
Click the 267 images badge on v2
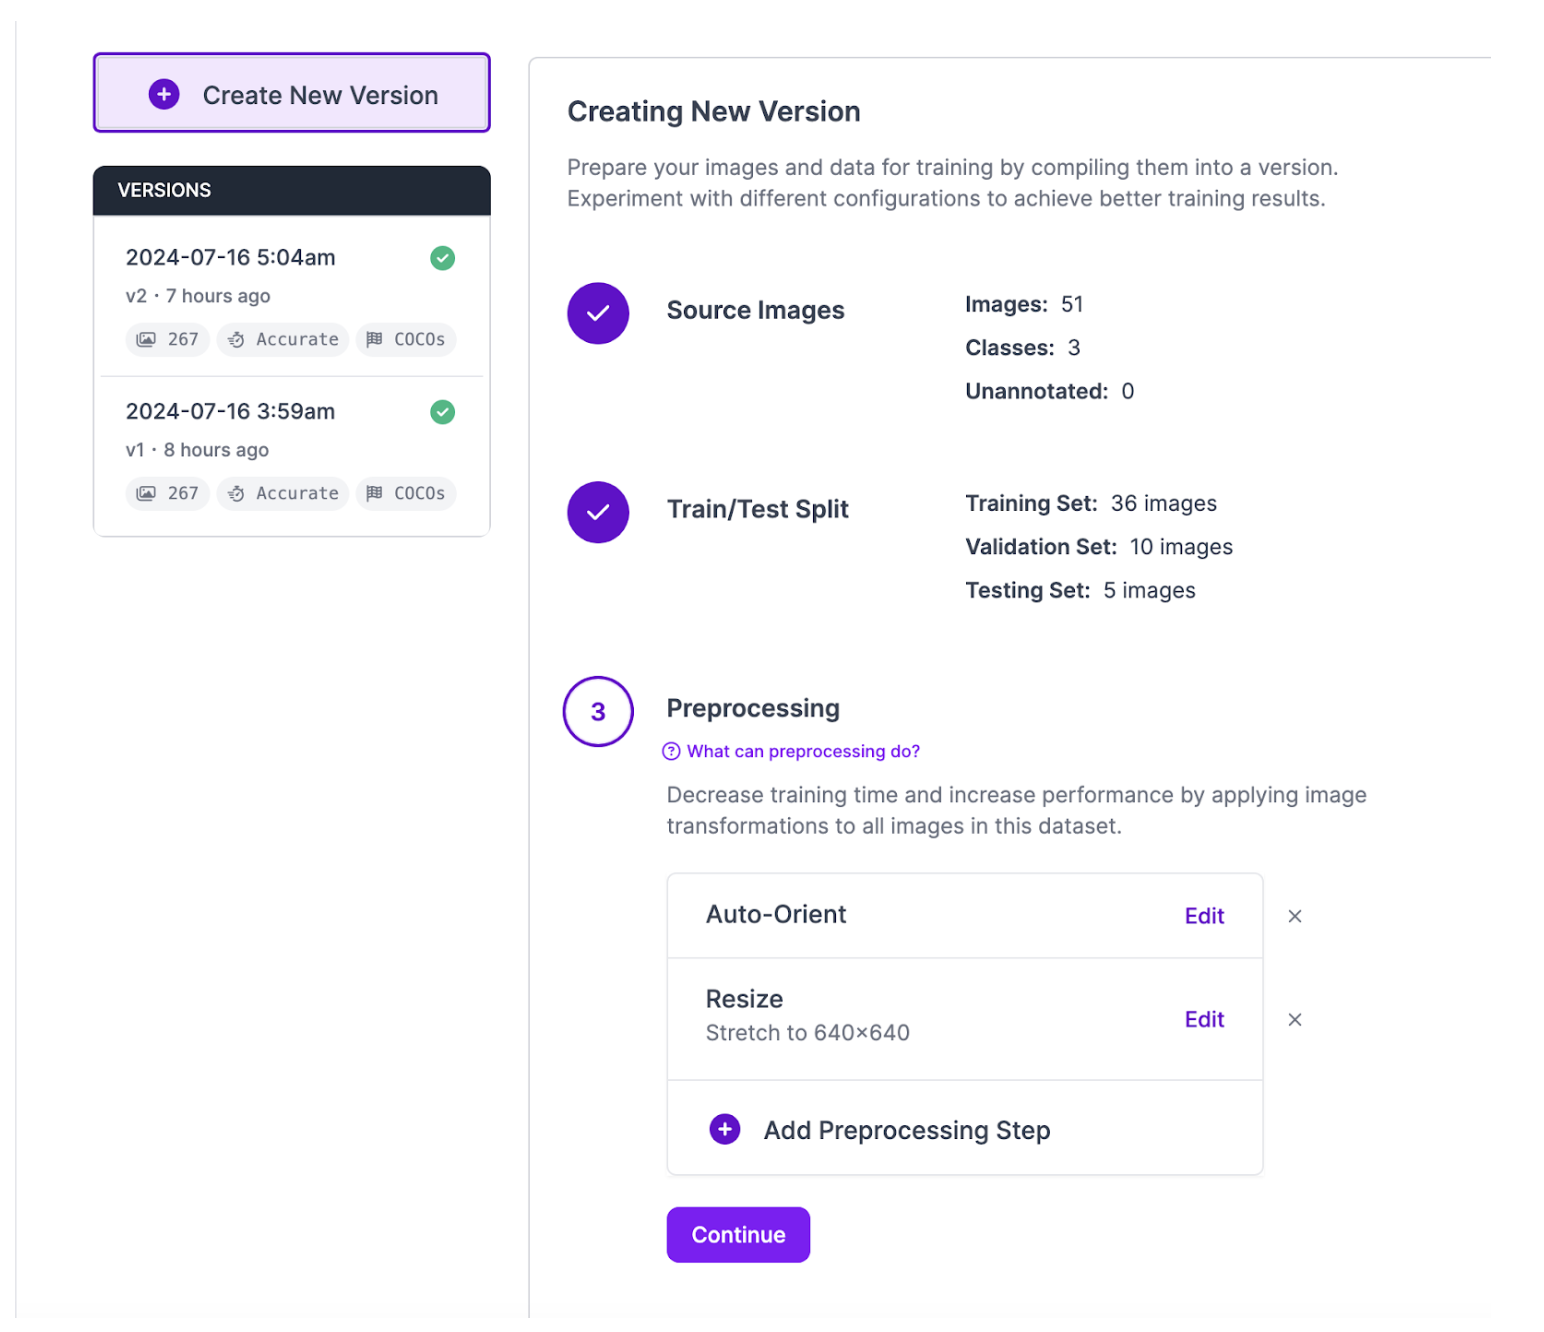pos(168,339)
